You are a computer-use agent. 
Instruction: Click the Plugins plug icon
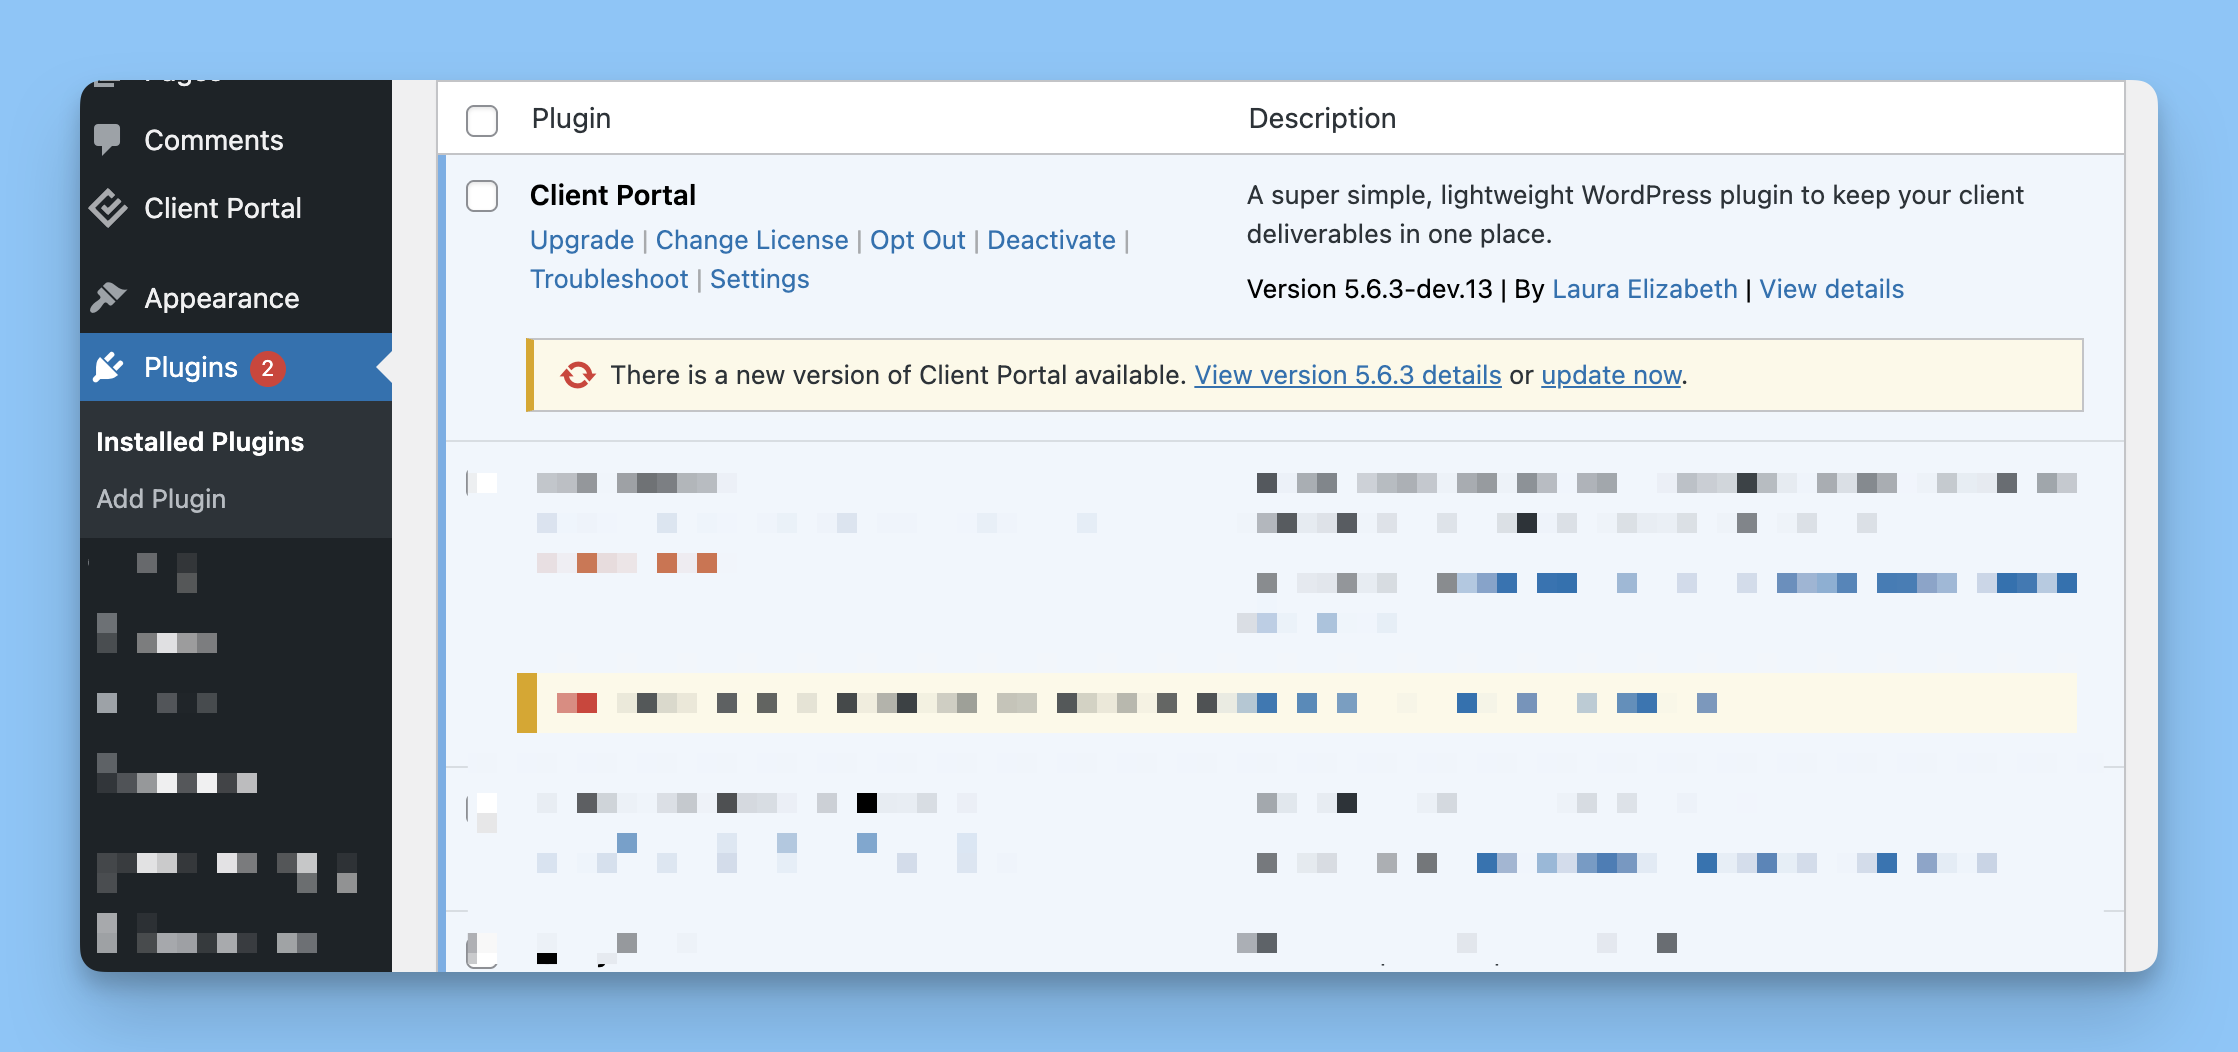tap(108, 367)
